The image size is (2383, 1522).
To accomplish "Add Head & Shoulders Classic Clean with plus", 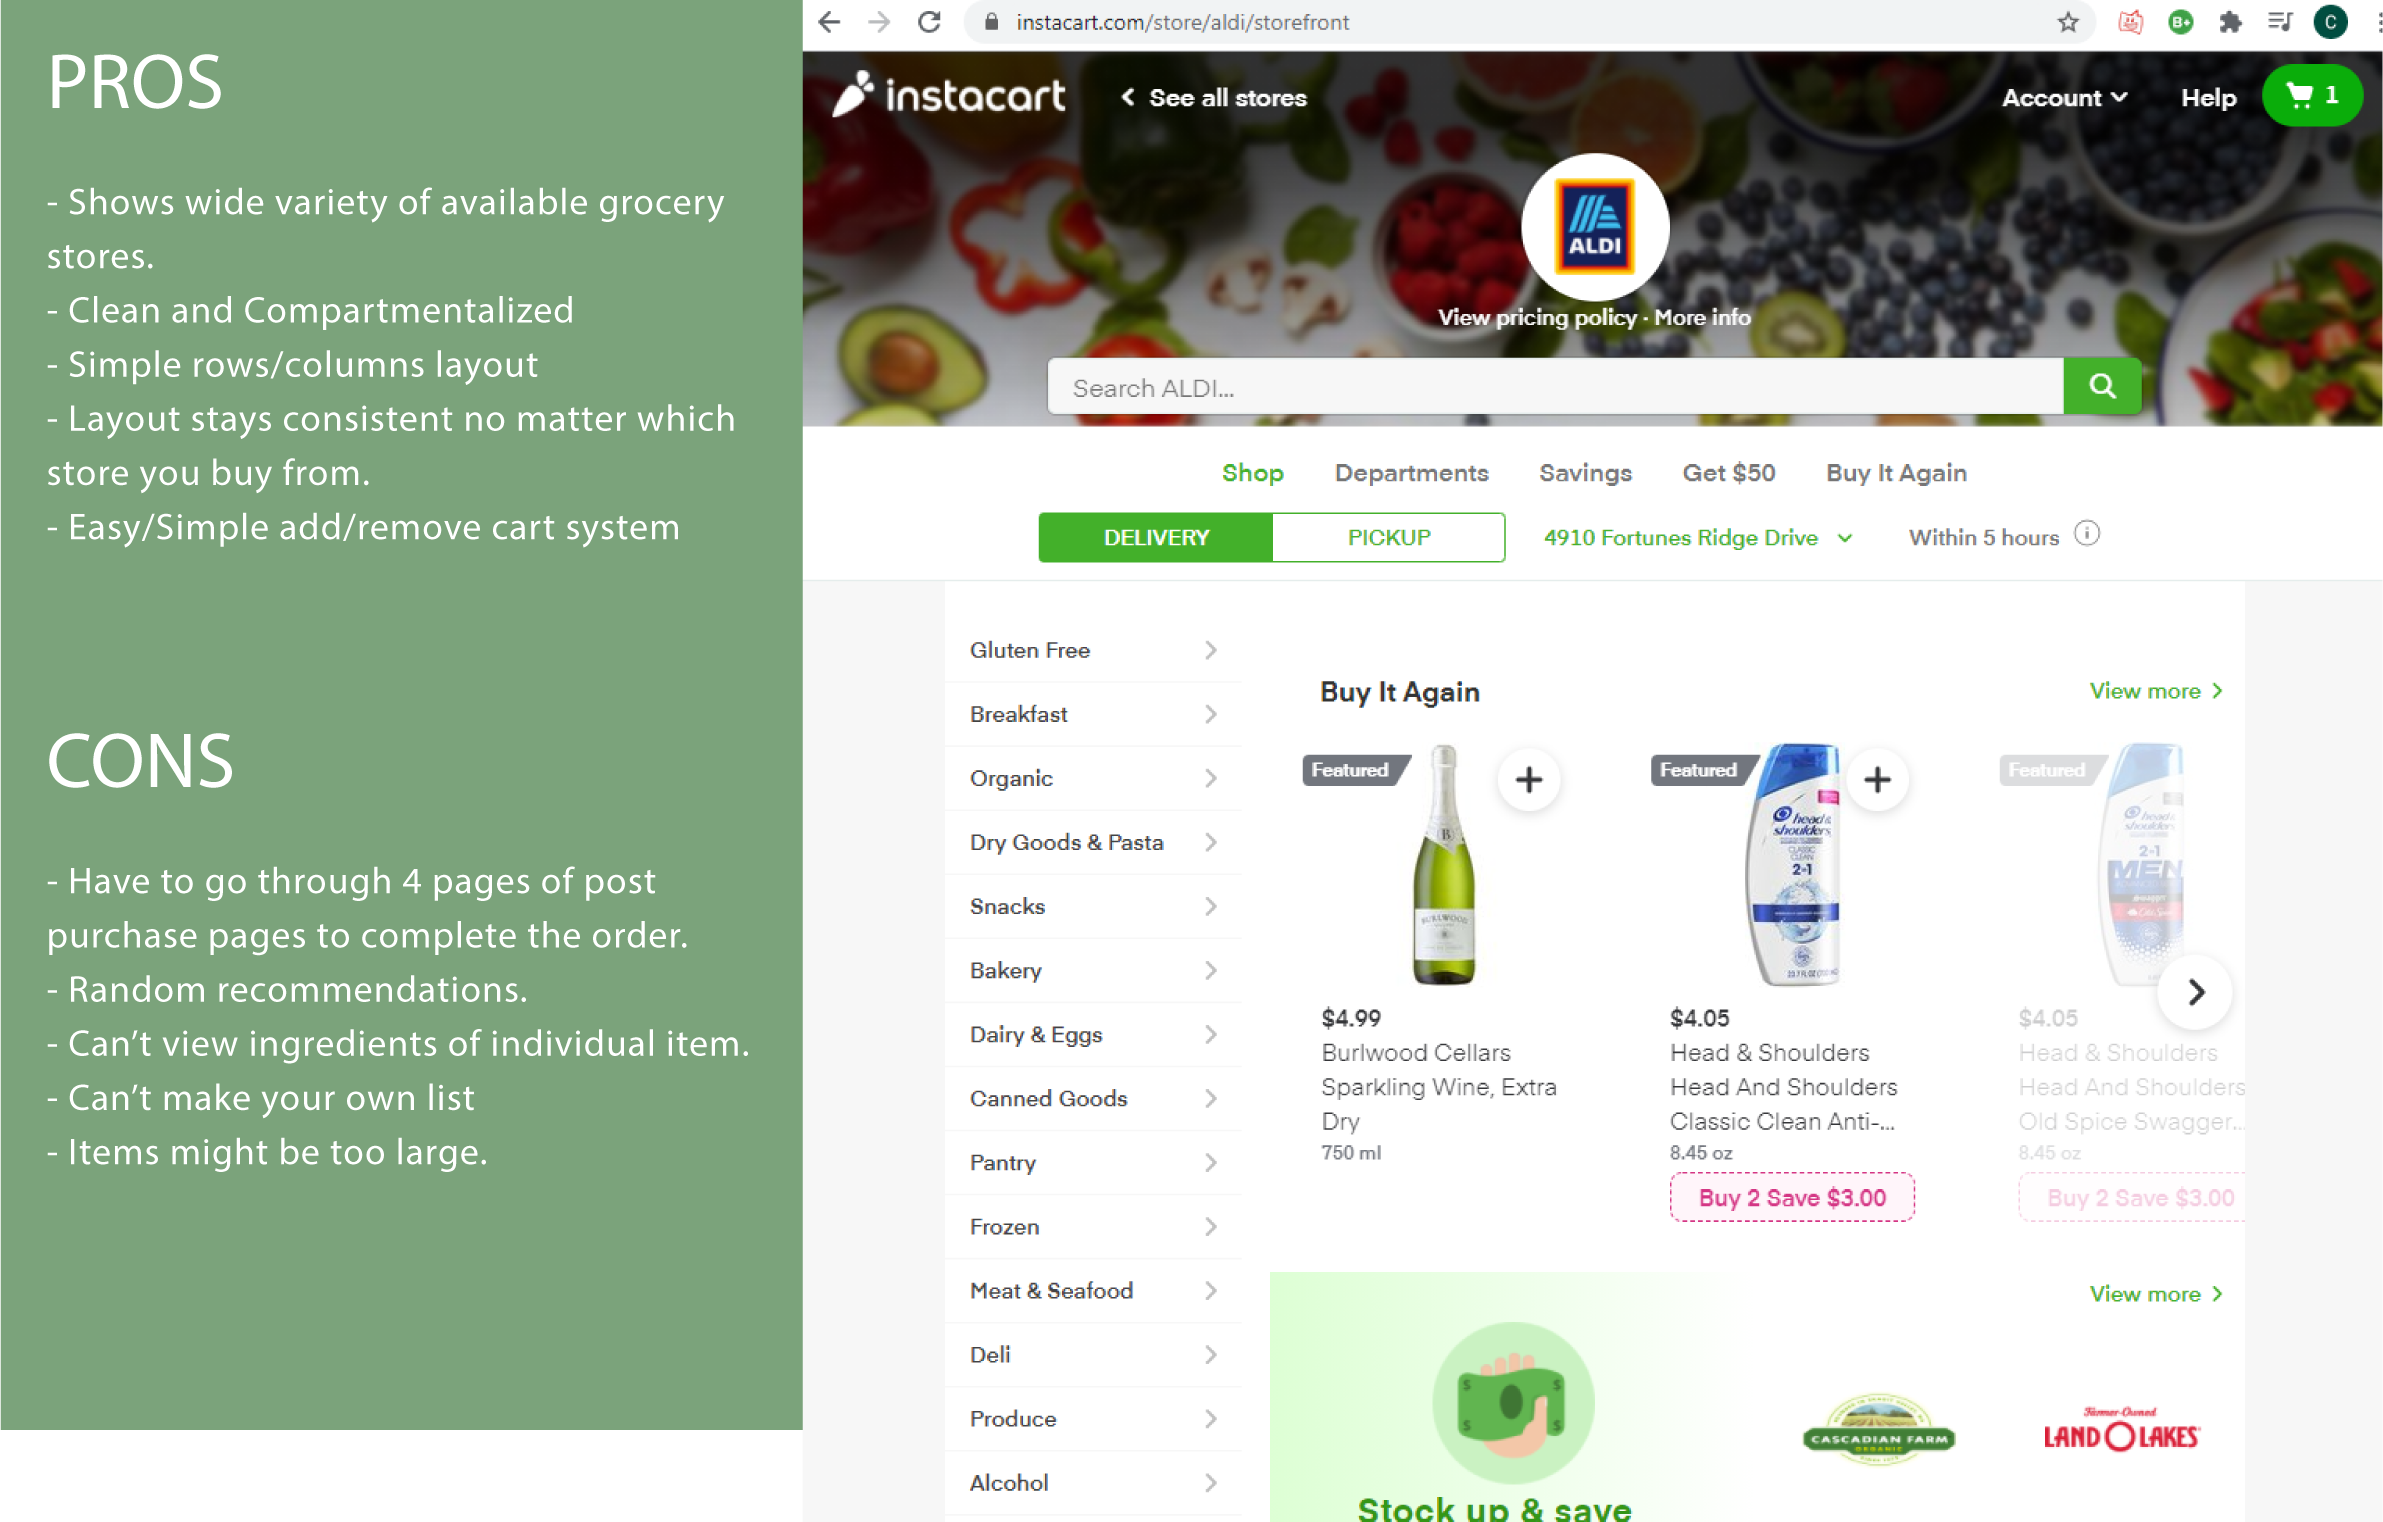I will [x=1877, y=779].
